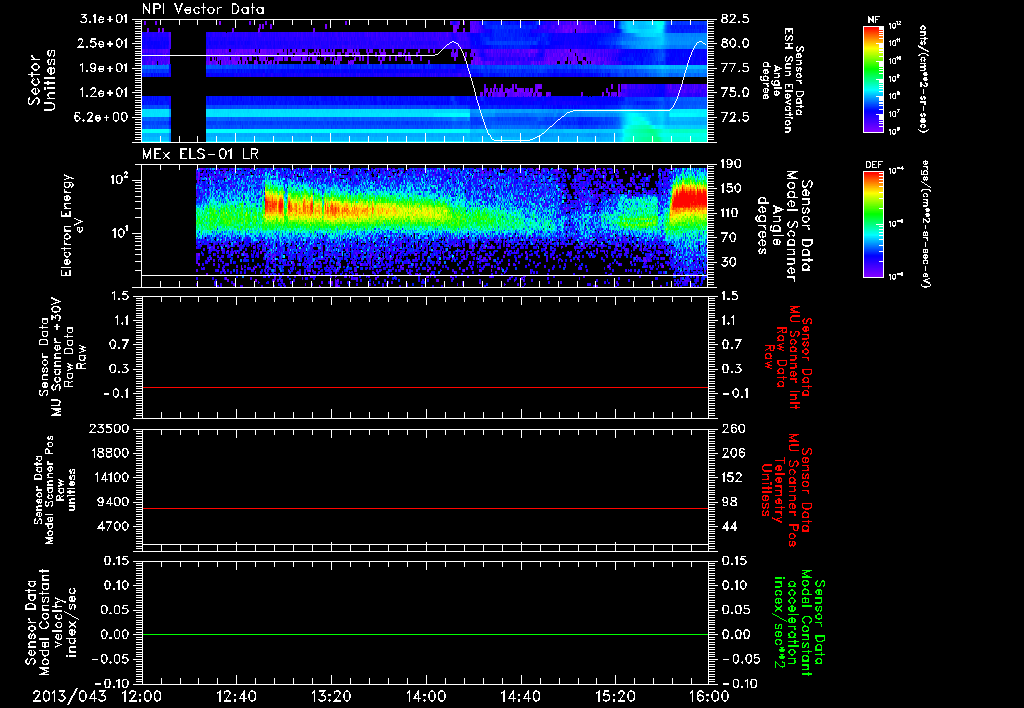Screen dimensions: 1024x708
Task: Click the 'Model Scanner Pos Raw' axis title
Action: 55,490
